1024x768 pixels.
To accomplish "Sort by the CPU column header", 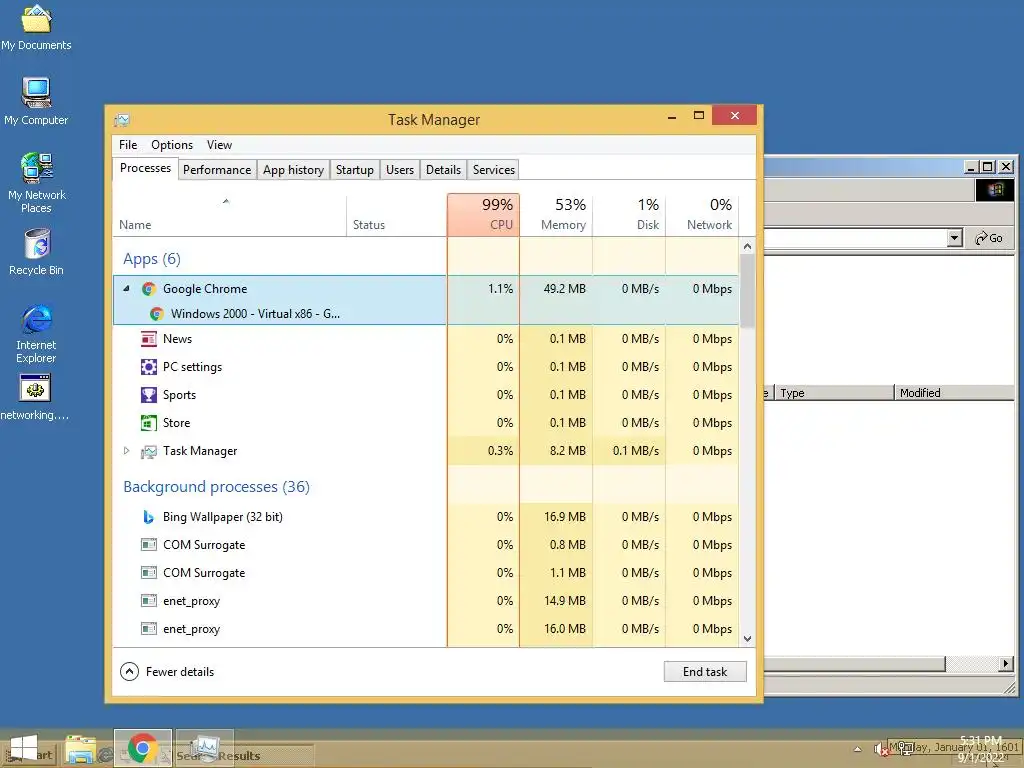I will (483, 215).
